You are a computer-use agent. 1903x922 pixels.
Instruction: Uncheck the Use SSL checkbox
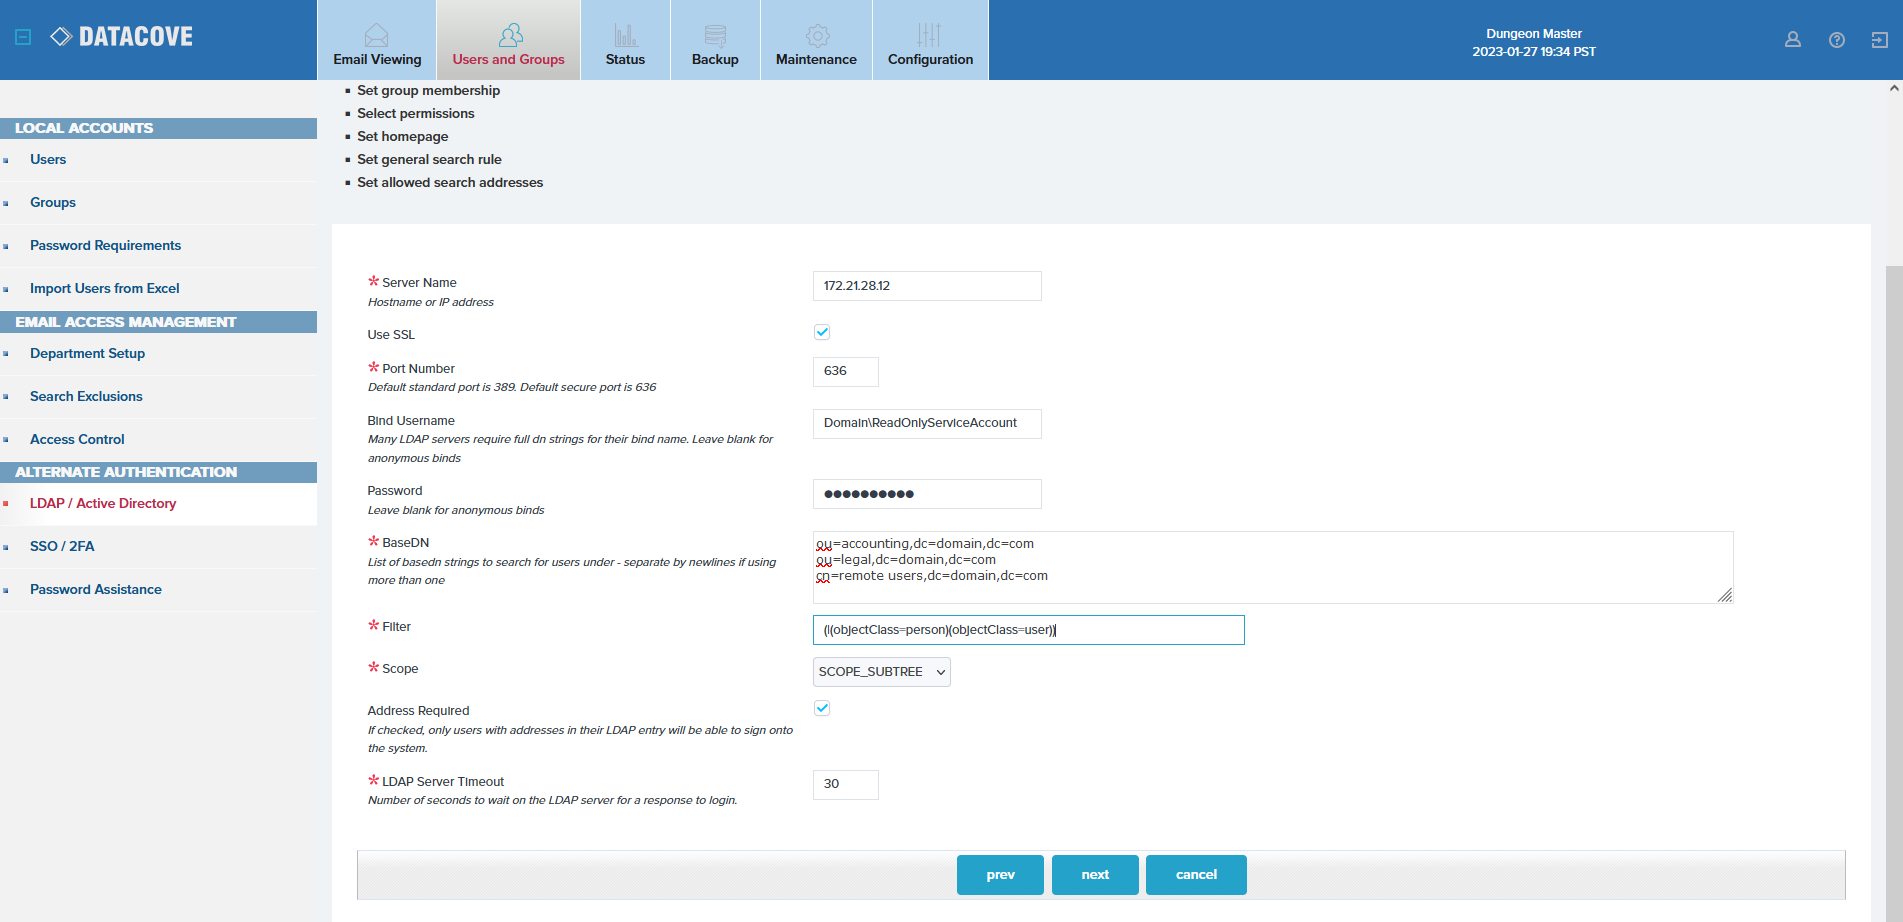click(x=822, y=332)
